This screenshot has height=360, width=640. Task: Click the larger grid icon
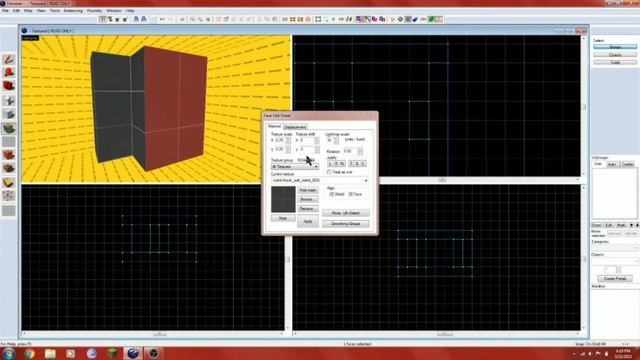tap(125, 19)
